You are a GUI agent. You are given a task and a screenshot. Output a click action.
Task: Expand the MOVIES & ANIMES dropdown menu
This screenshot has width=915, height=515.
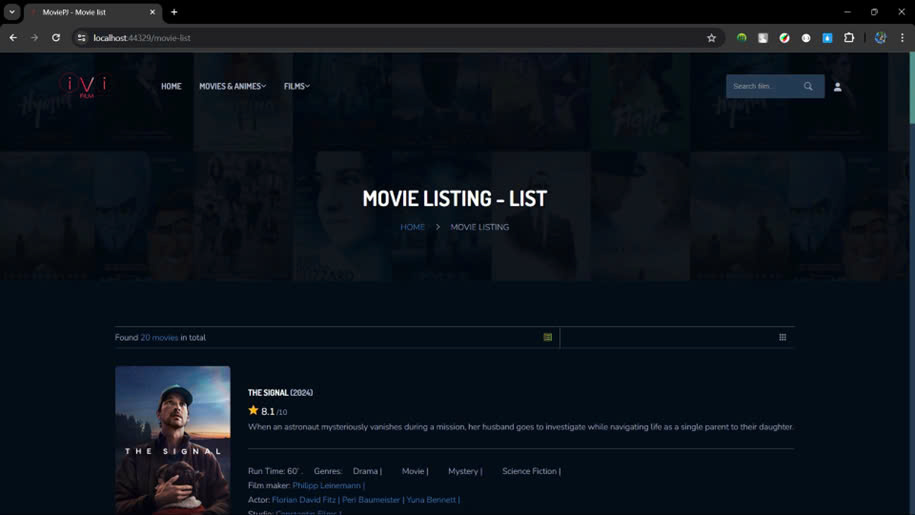tap(232, 86)
